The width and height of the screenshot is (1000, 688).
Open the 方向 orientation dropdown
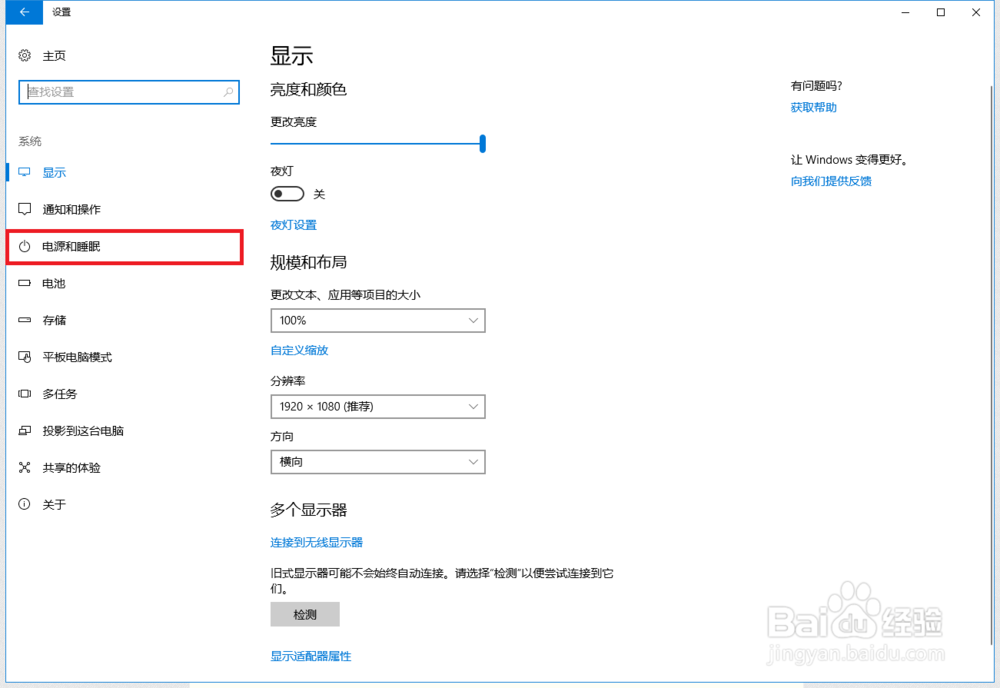click(377, 462)
